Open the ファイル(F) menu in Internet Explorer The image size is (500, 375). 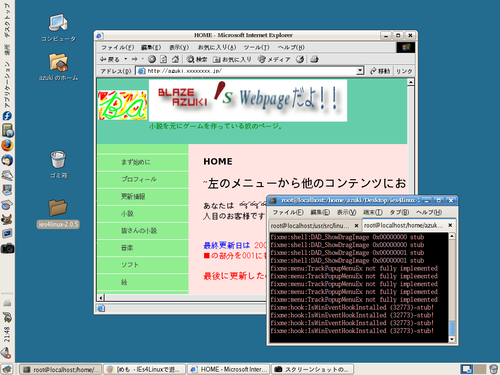click(x=117, y=47)
